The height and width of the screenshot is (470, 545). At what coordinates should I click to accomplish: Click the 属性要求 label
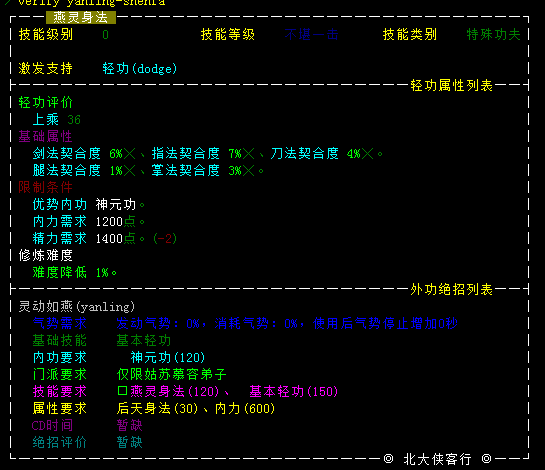[x=60, y=409]
